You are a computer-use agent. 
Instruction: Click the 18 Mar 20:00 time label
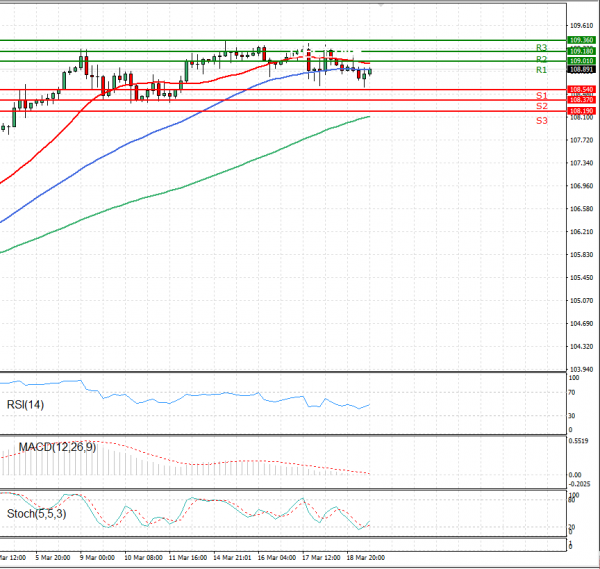(x=365, y=558)
